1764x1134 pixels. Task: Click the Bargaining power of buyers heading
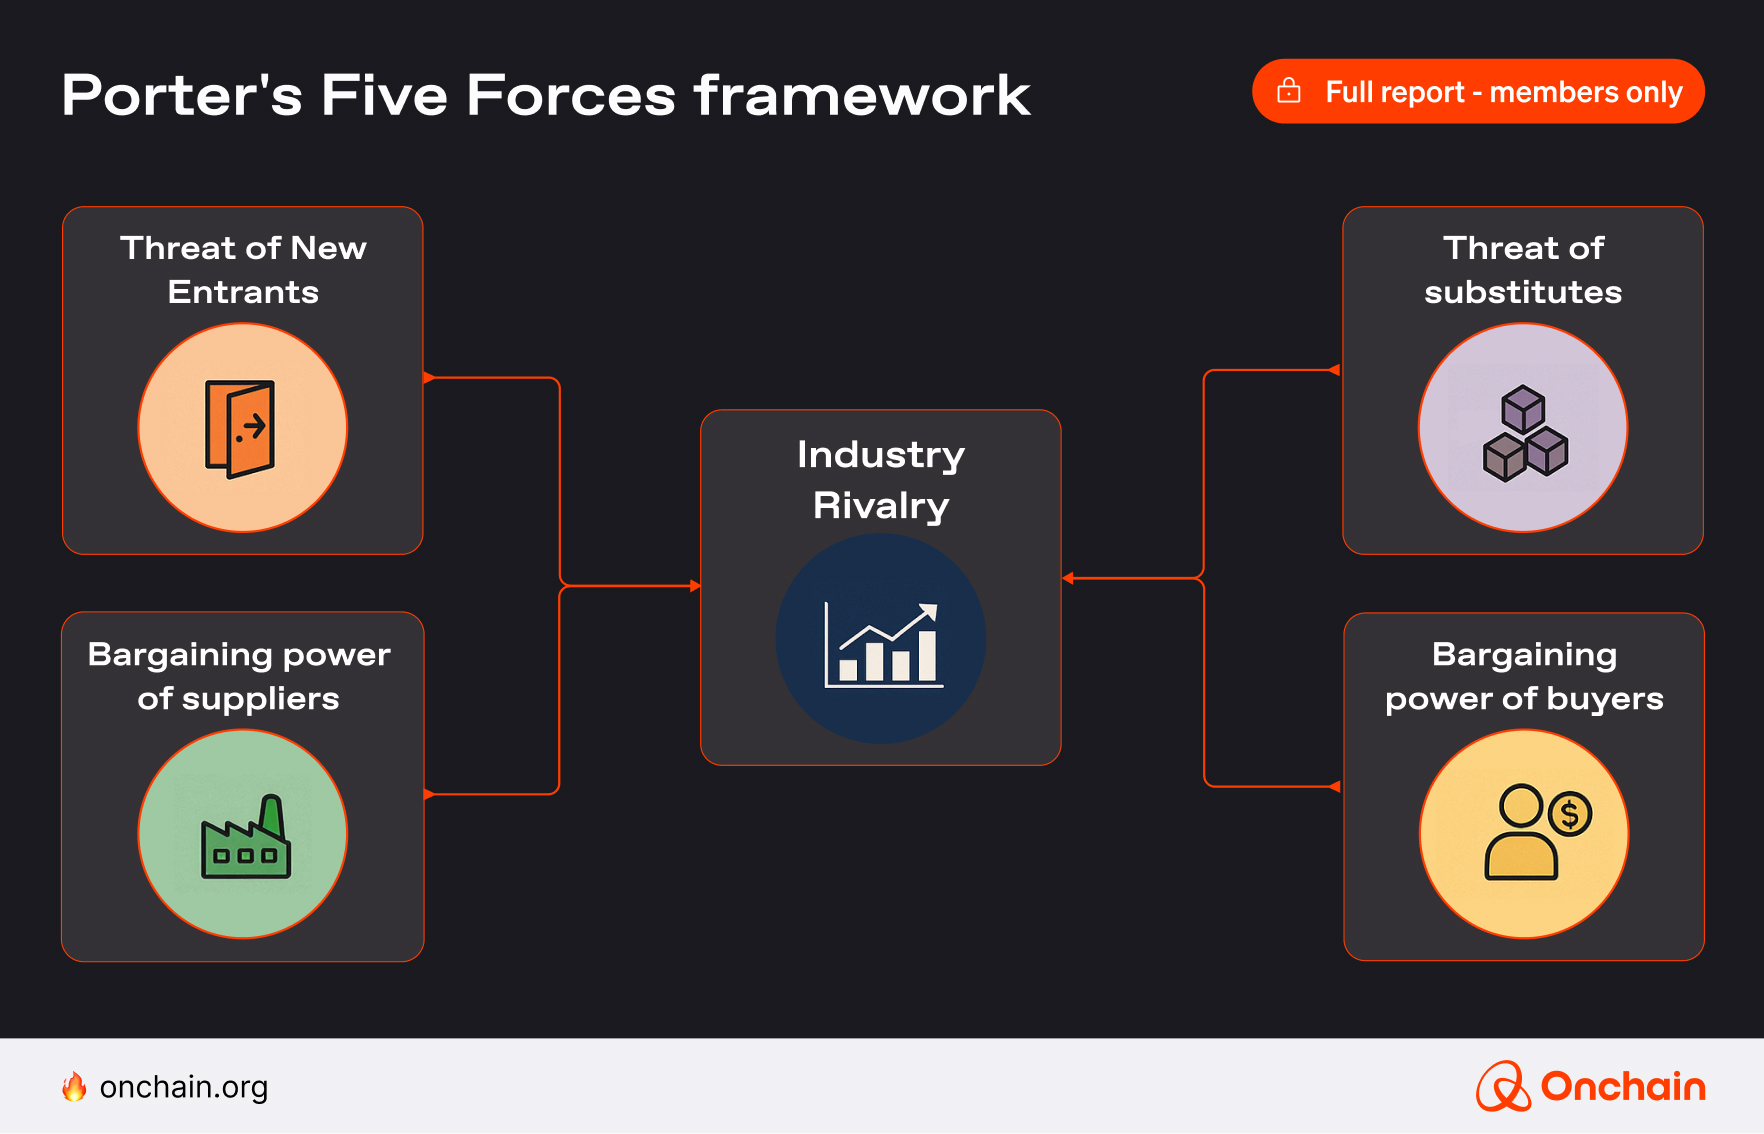coord(1524,676)
